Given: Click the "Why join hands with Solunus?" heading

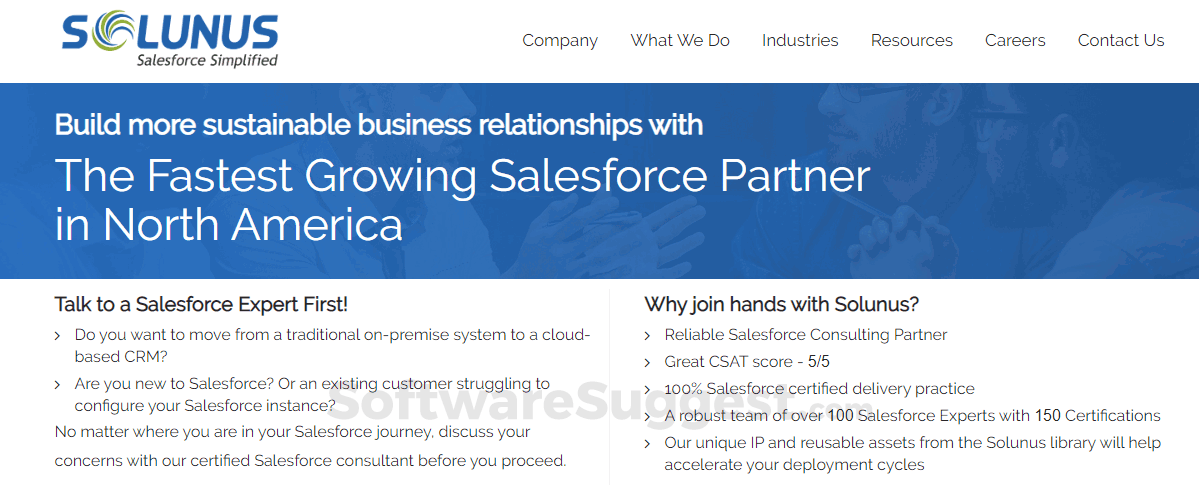Looking at the screenshot, I should pyautogui.click(x=781, y=304).
